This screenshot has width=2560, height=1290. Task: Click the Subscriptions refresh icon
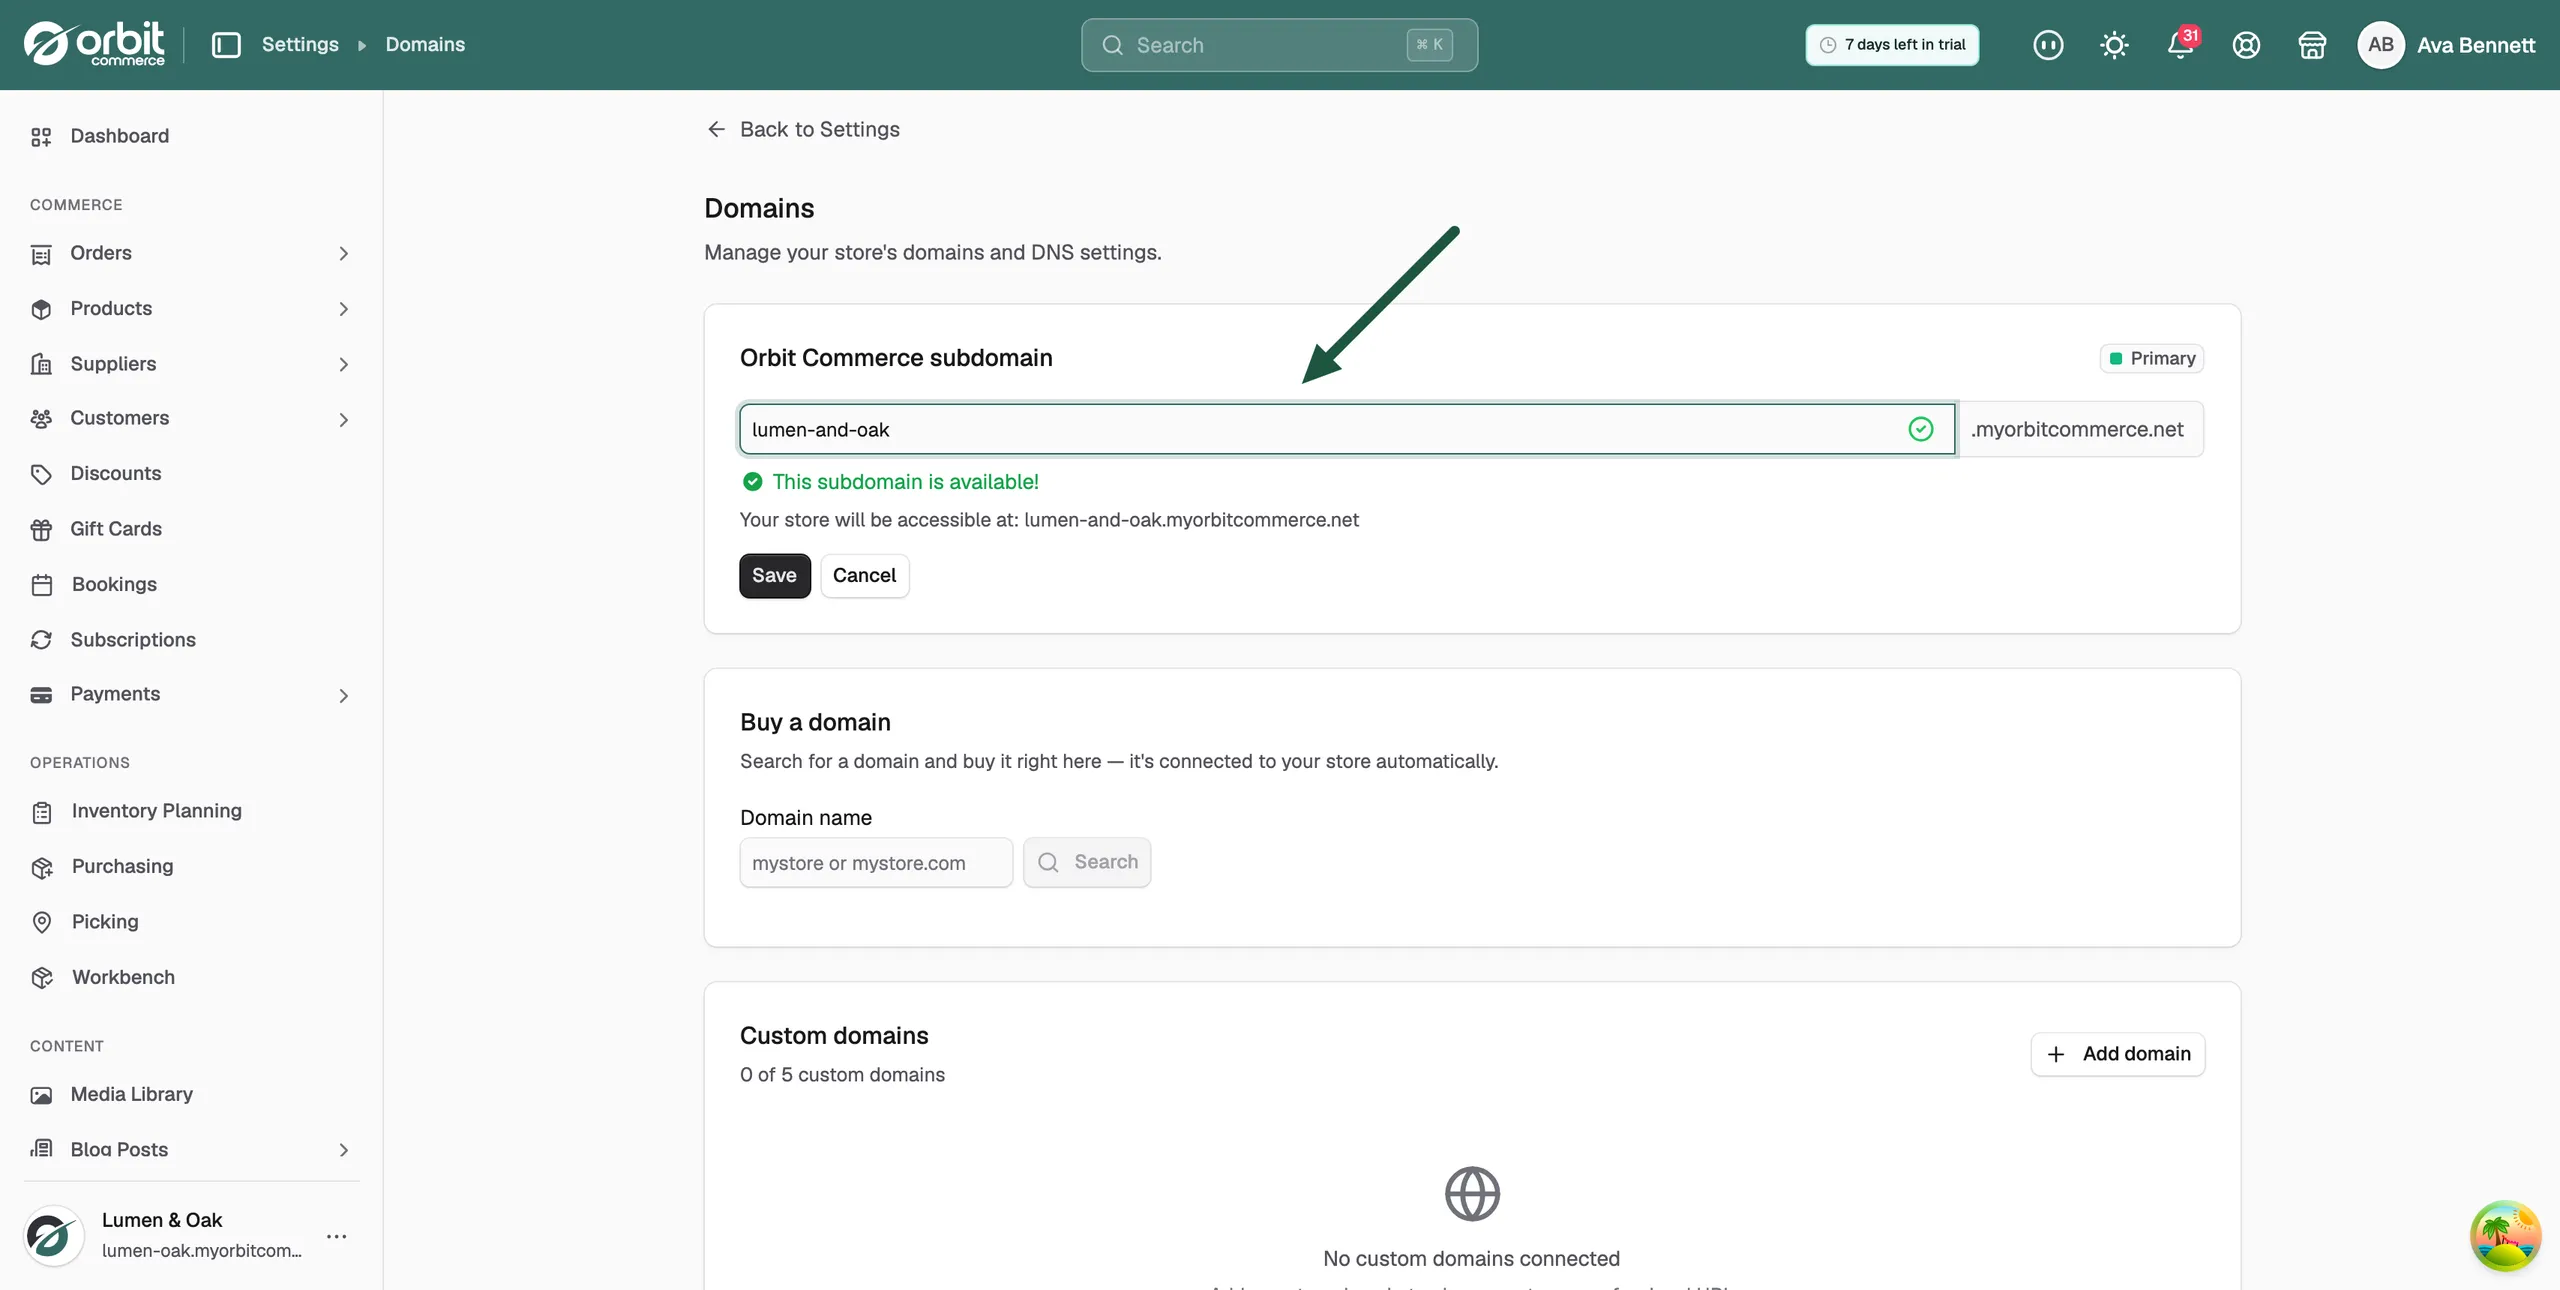(41, 640)
